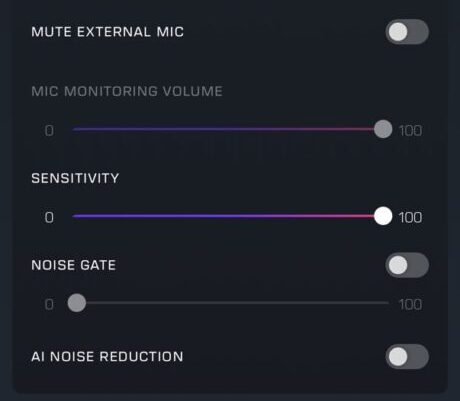Click the middle of Noise Gate slider track

click(x=231, y=303)
